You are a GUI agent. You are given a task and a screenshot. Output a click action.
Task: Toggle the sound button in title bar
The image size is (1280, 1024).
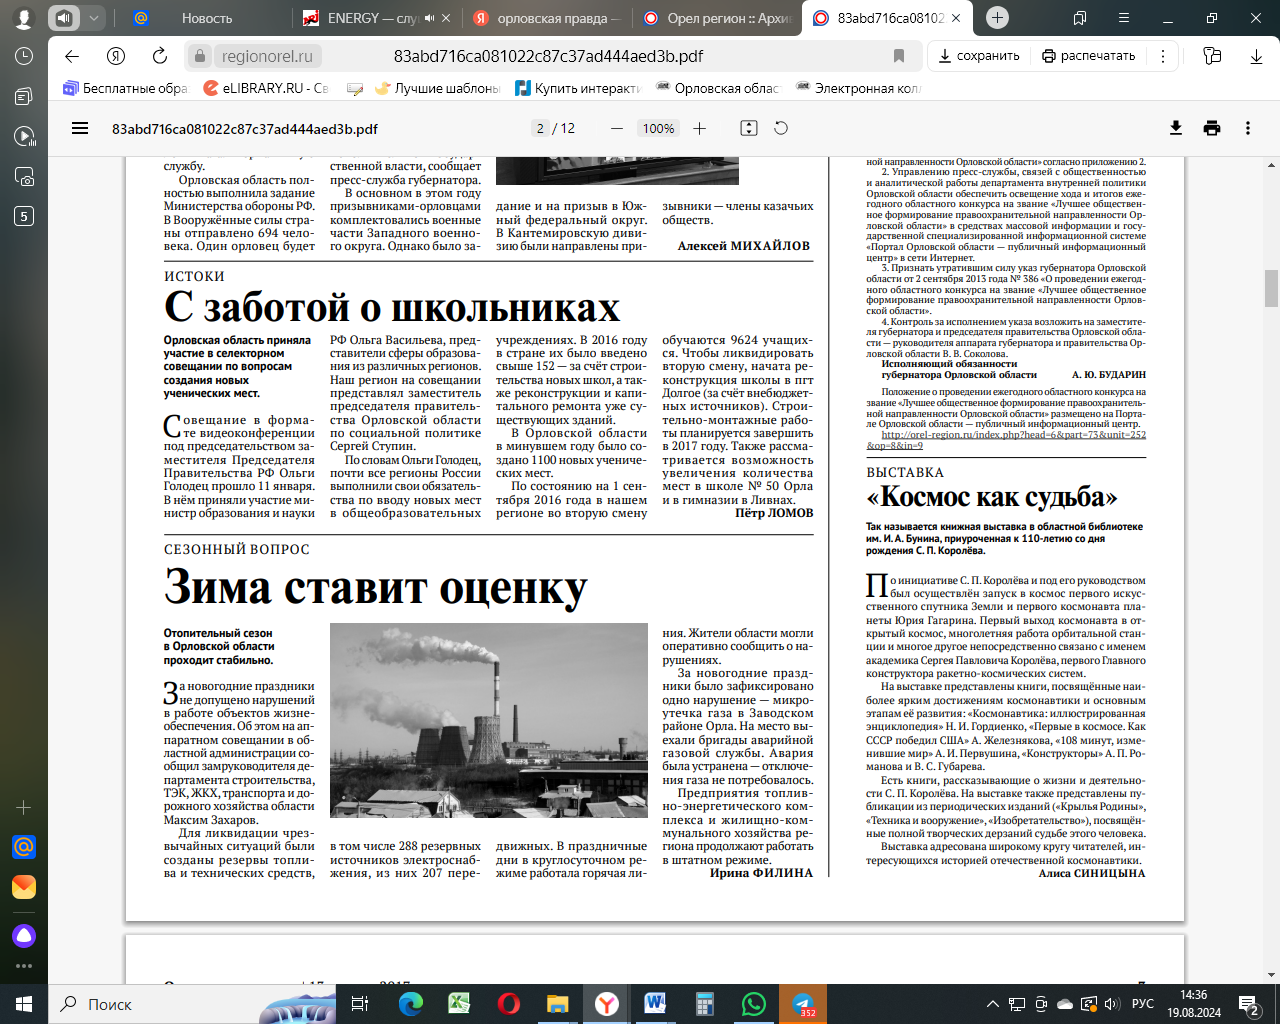click(x=64, y=18)
